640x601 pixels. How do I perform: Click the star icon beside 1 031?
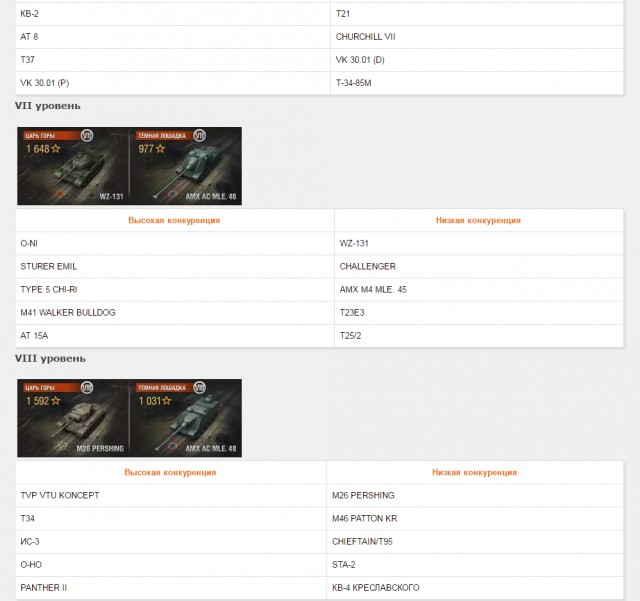pyautogui.click(x=167, y=401)
